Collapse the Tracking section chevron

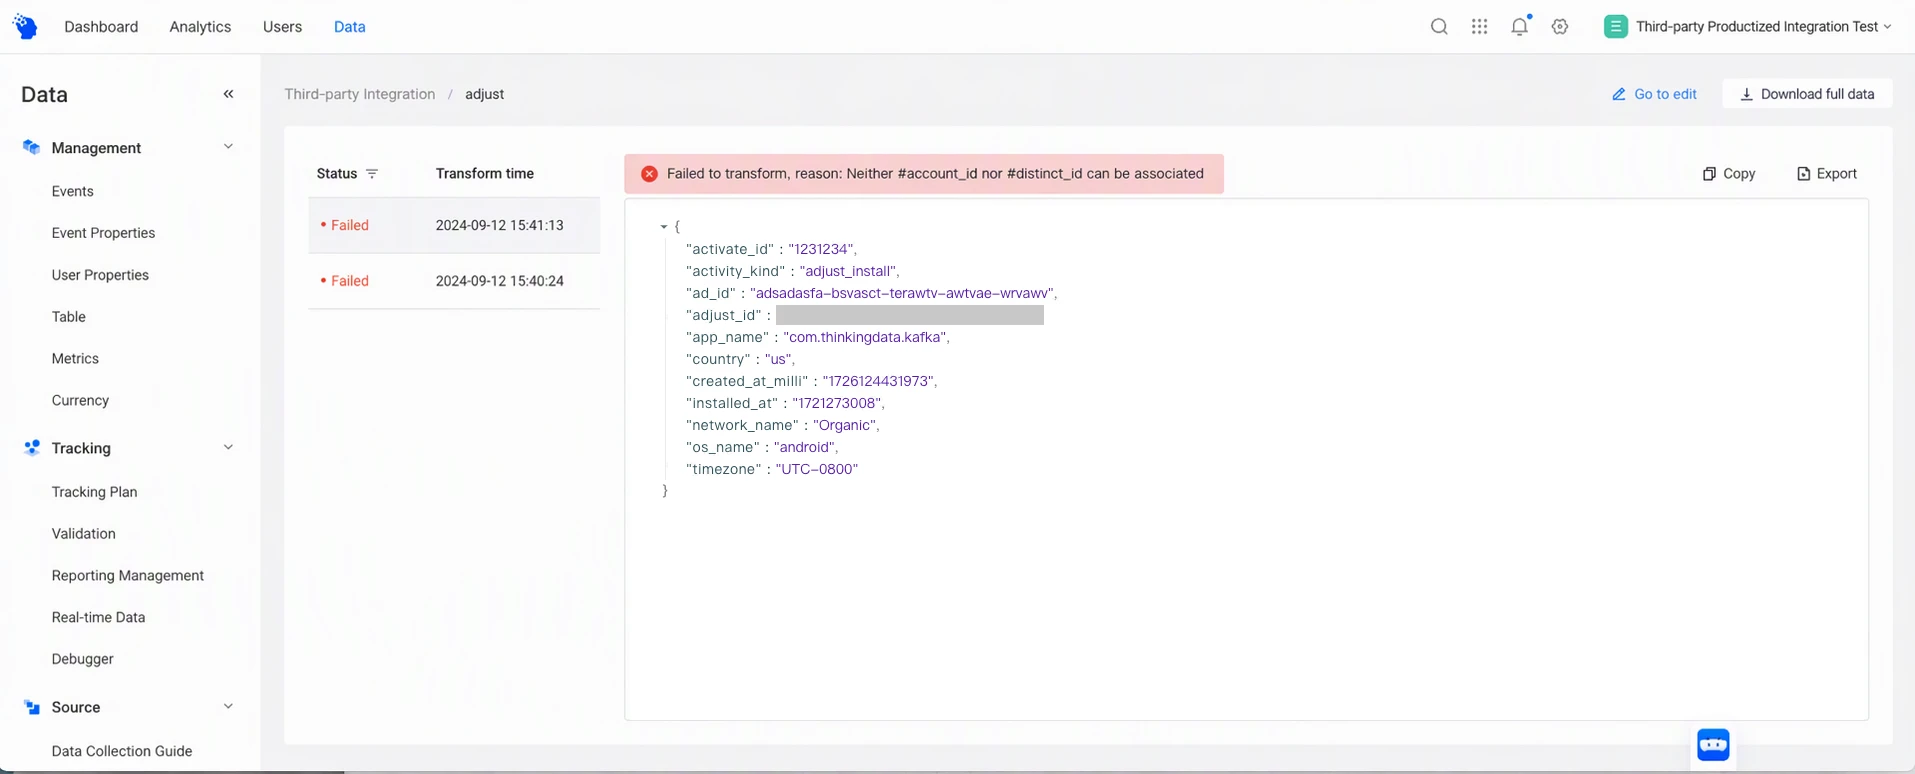point(228,447)
